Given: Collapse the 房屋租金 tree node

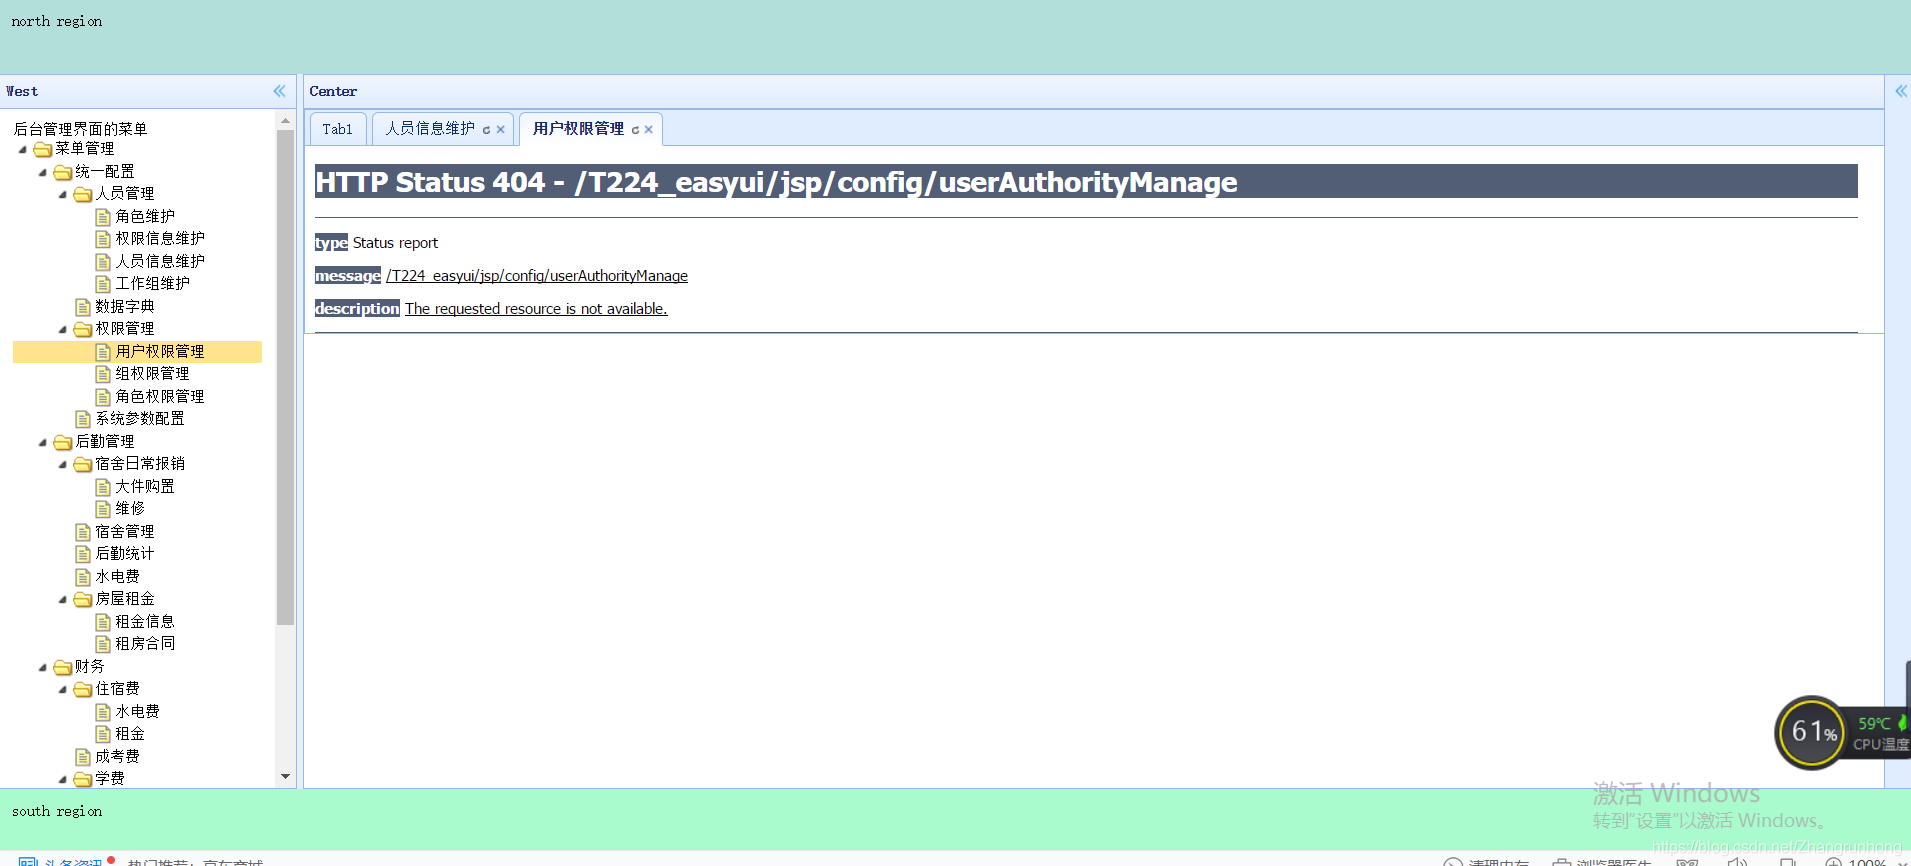Looking at the screenshot, I should tap(63, 599).
